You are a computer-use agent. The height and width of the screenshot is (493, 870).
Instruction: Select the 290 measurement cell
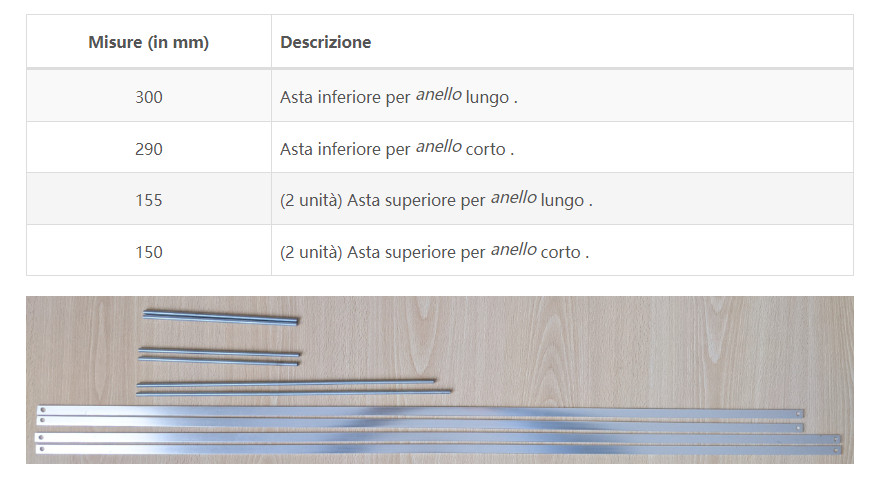click(149, 149)
